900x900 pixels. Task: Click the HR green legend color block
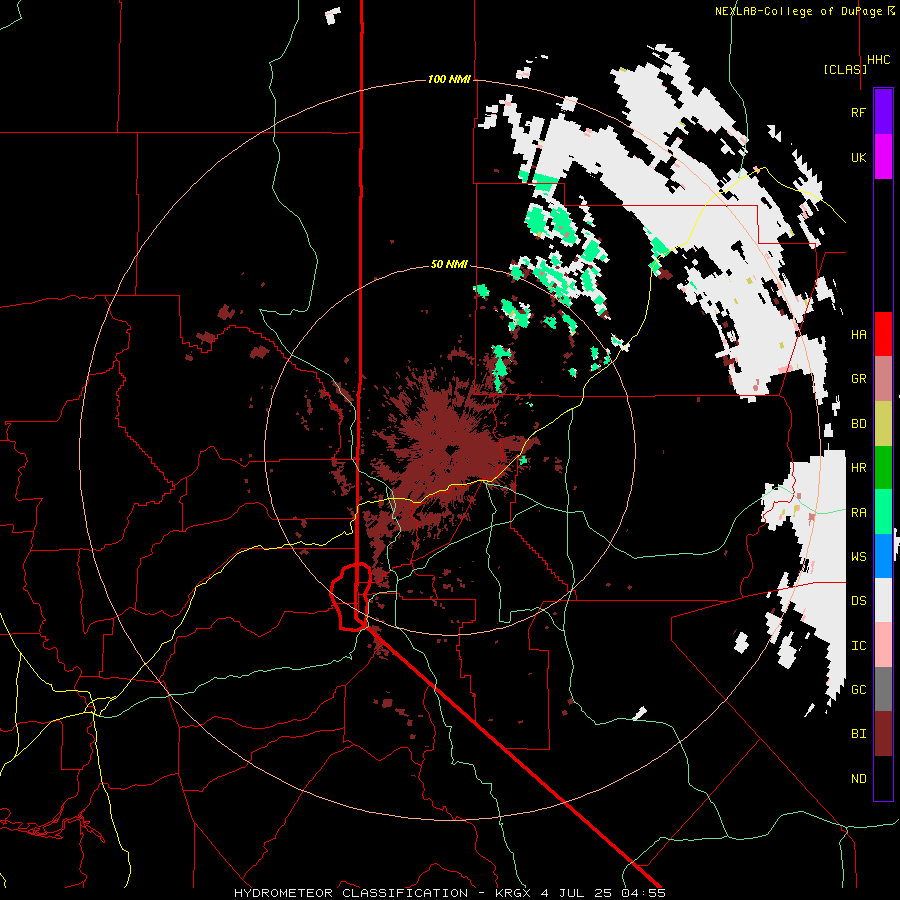click(x=883, y=467)
